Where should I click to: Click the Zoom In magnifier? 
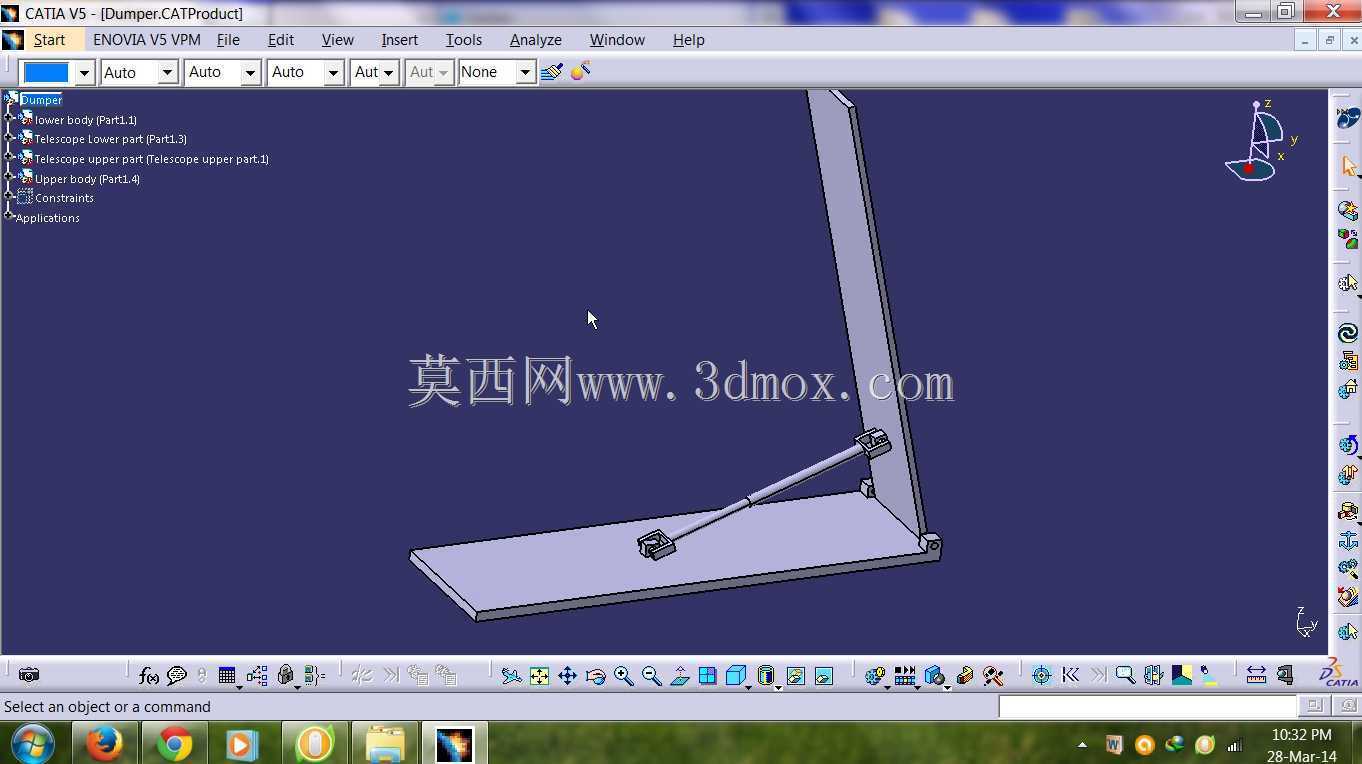(x=623, y=676)
